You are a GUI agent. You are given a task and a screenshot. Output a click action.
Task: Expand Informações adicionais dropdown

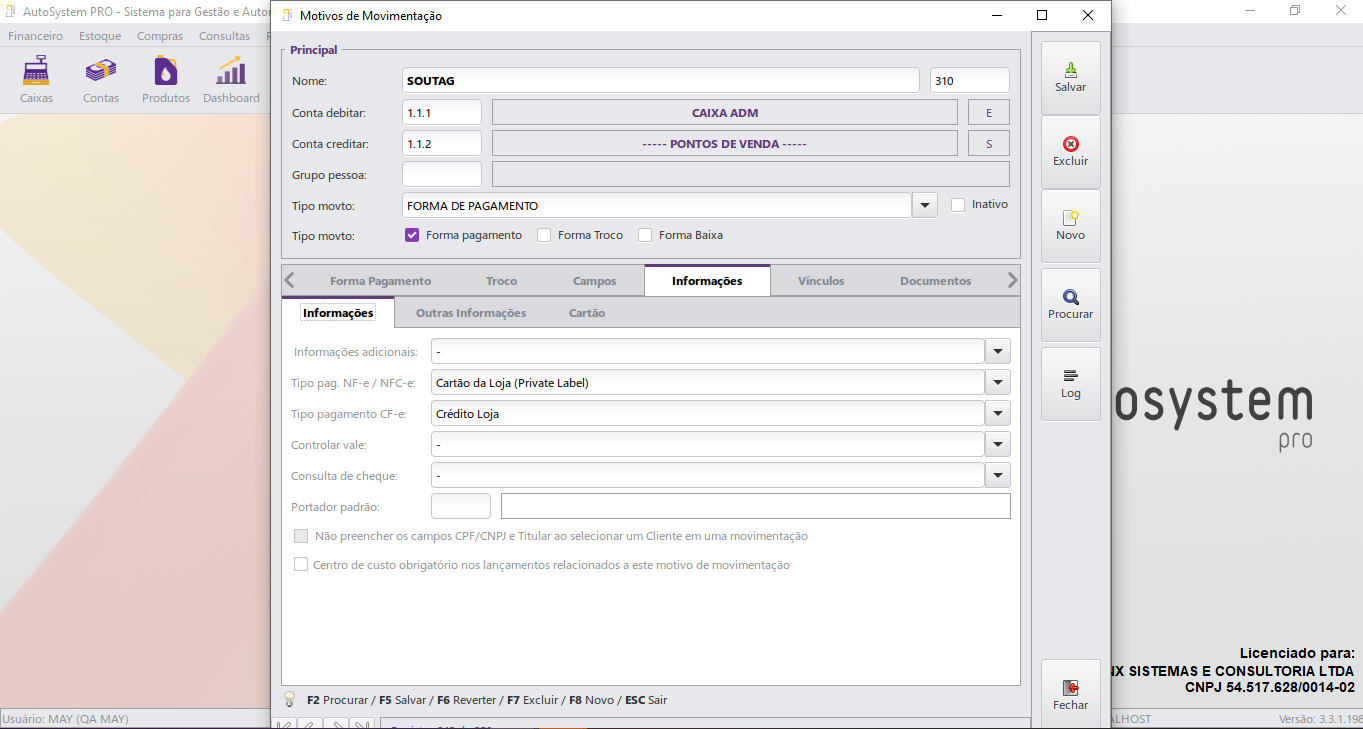[998, 351]
